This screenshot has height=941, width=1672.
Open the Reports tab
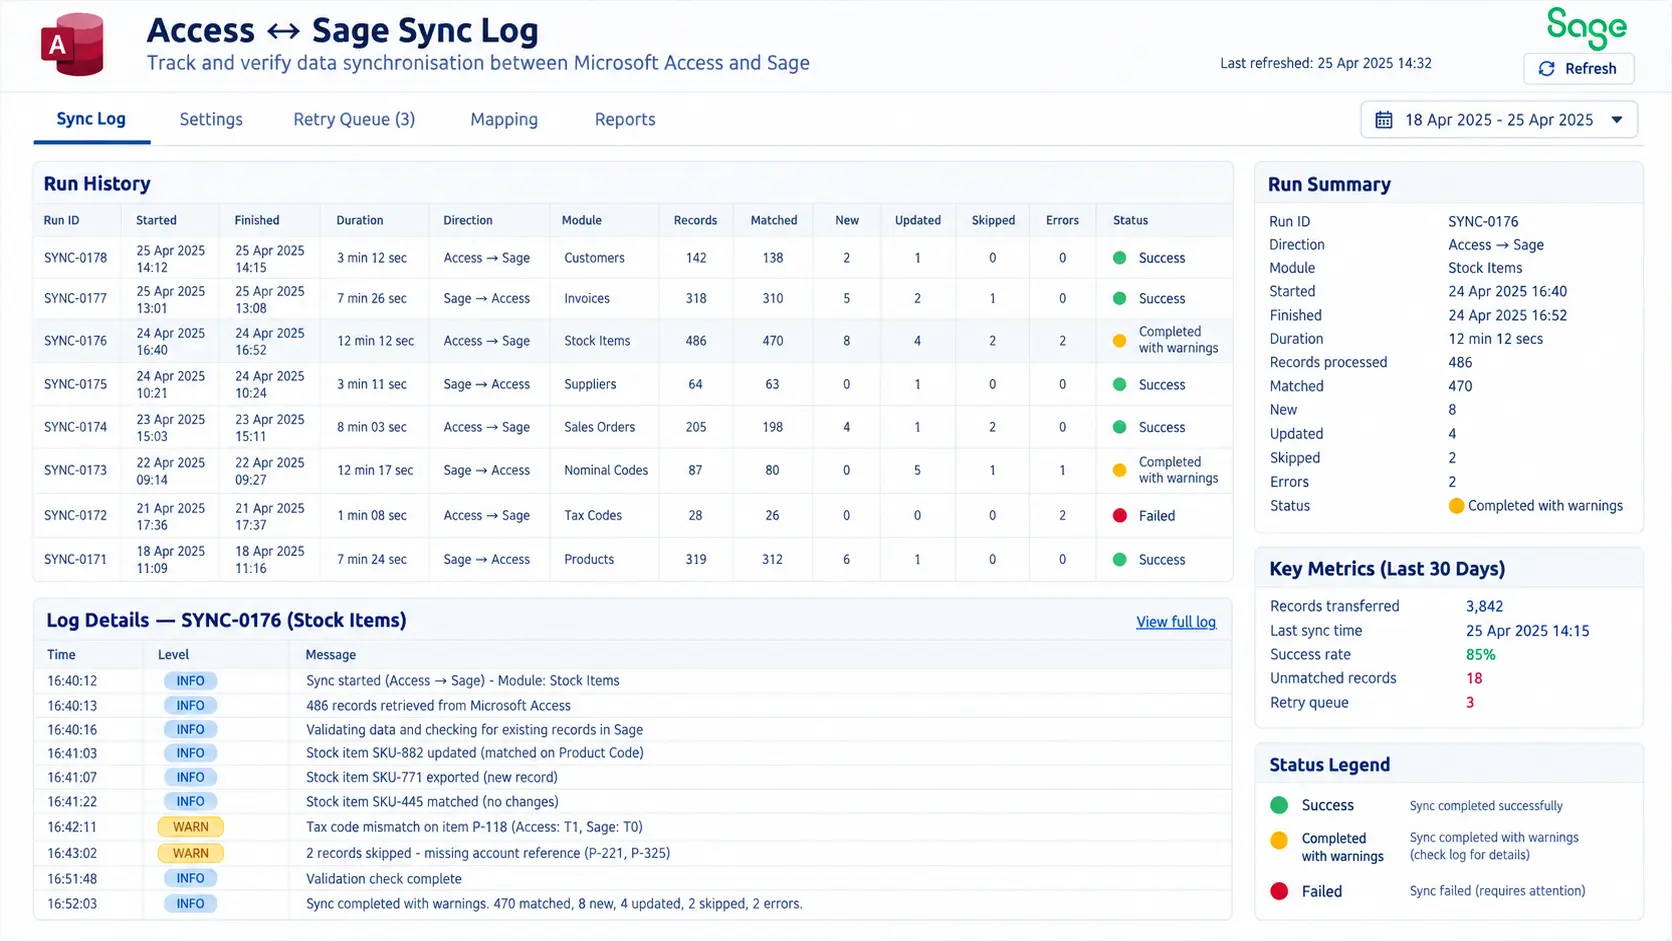(625, 119)
